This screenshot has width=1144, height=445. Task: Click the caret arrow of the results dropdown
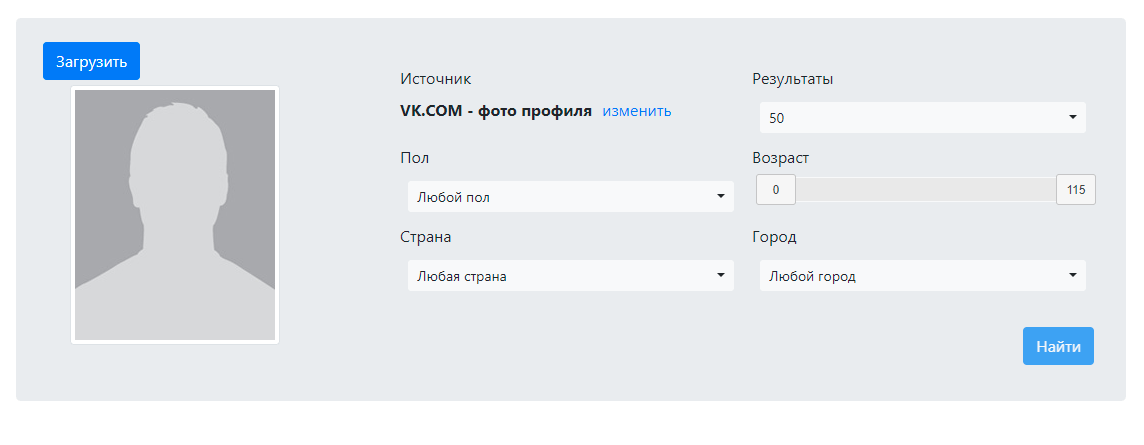tap(1072, 117)
